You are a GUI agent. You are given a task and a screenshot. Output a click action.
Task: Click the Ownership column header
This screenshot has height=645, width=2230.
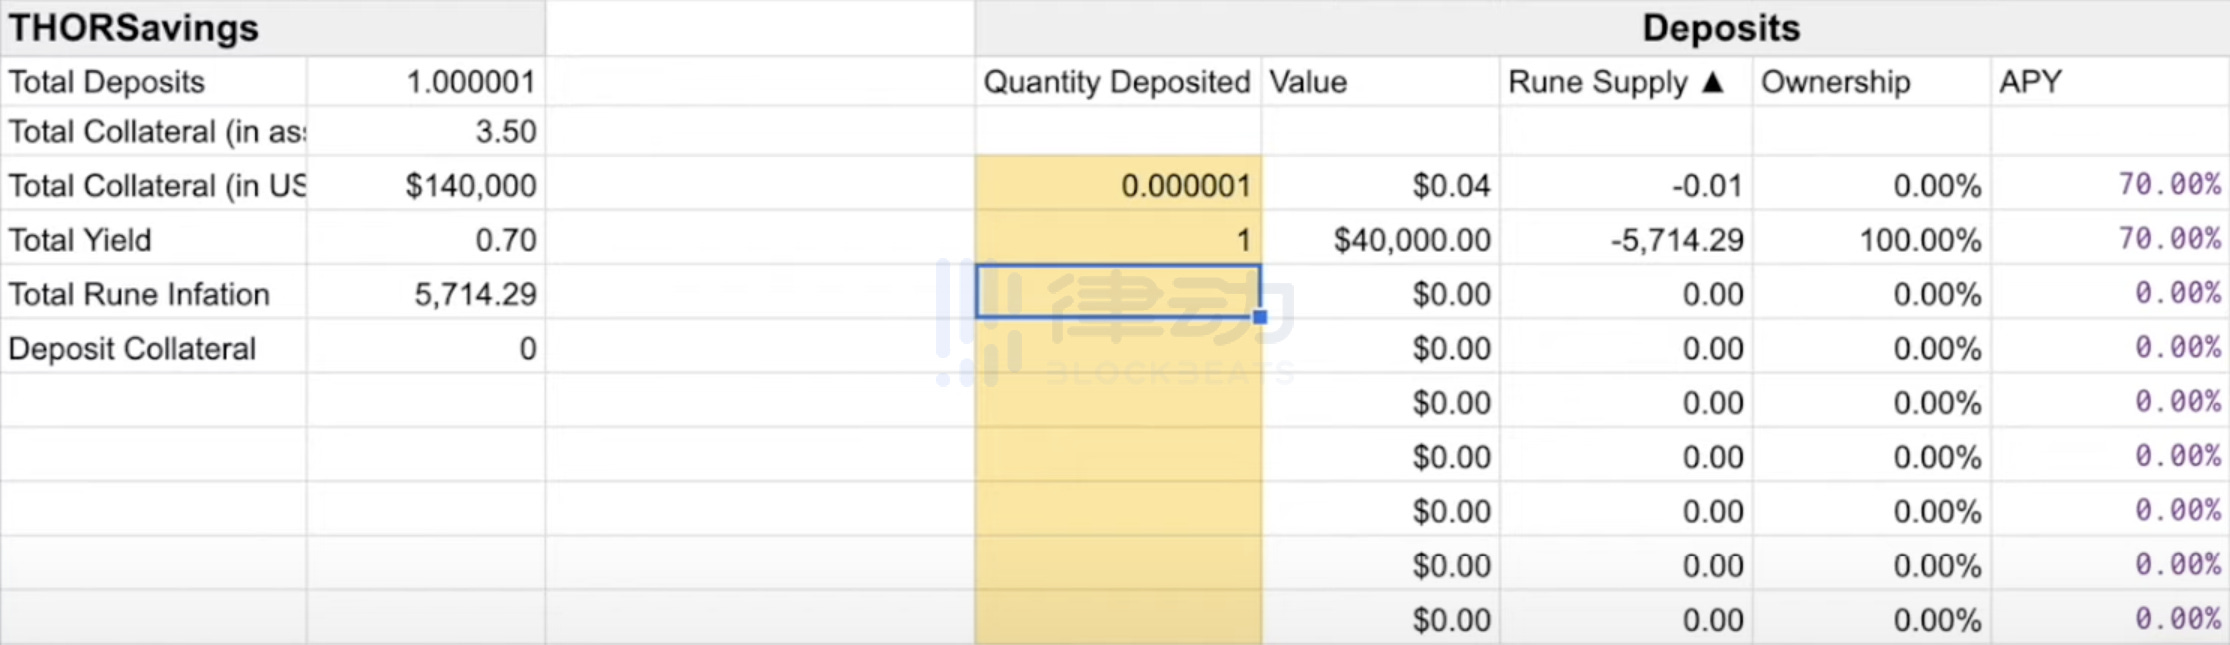(1872, 82)
